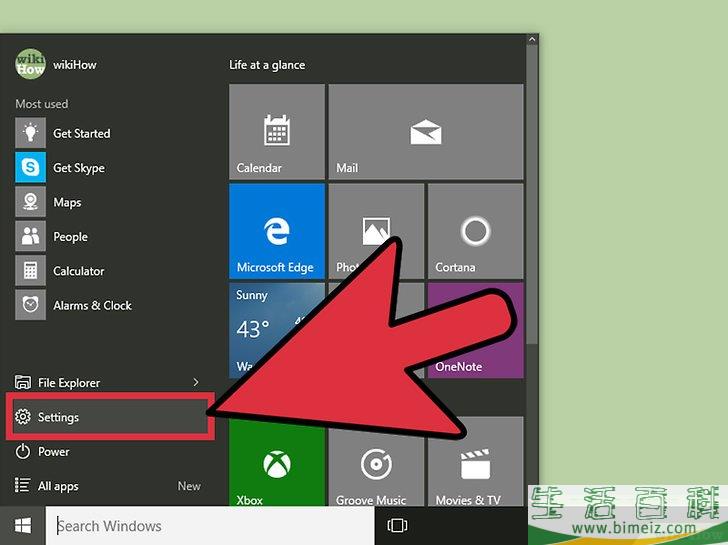Launch Microsoft Edge tile
The image size is (728, 545).
277,231
